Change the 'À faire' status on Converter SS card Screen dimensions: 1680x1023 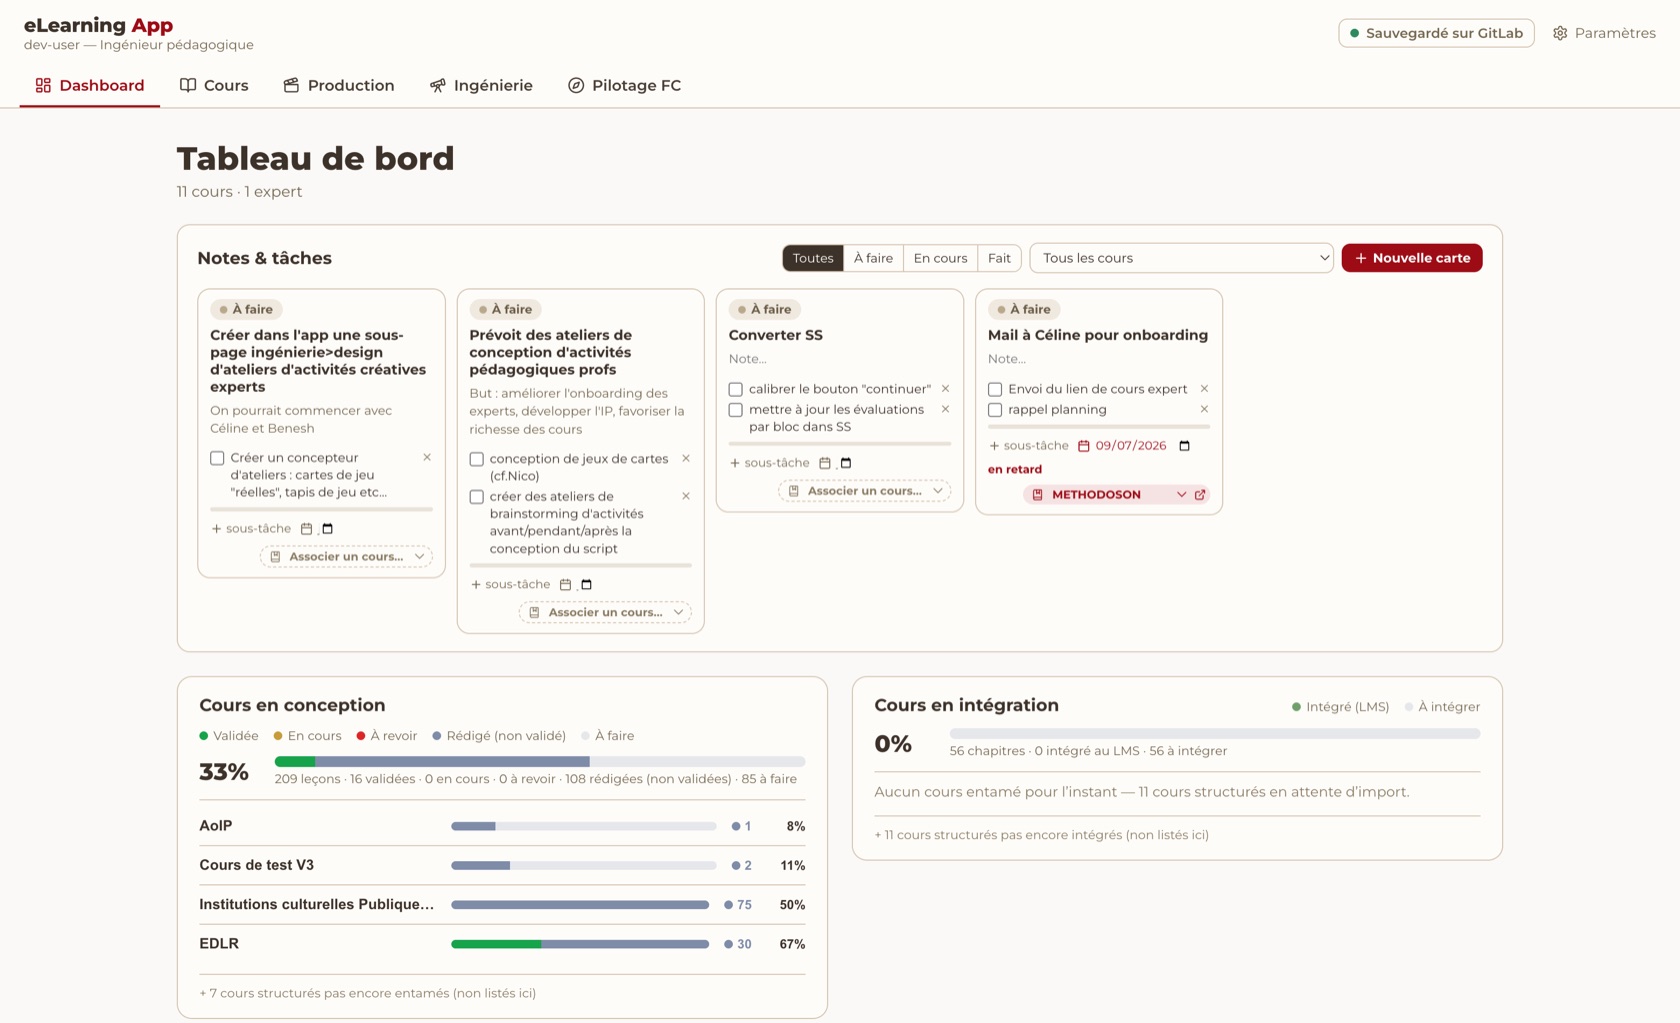(x=765, y=309)
